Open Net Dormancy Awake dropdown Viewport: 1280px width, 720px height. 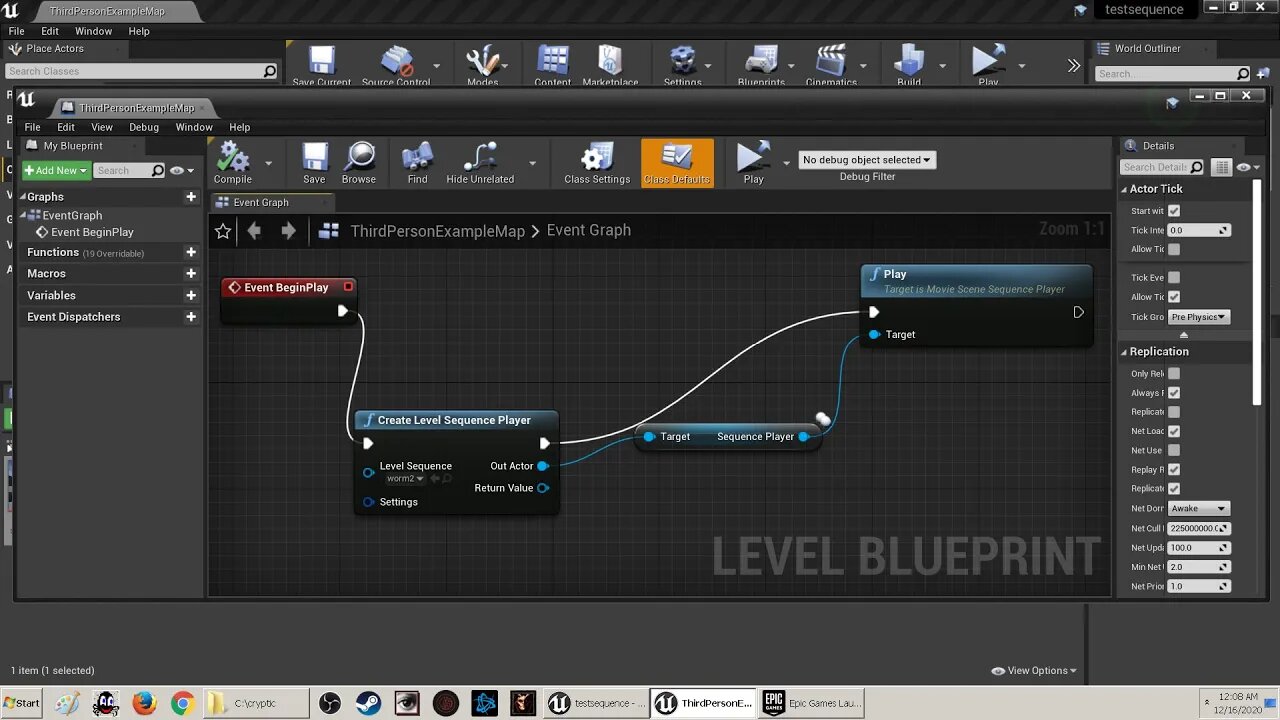[x=1198, y=508]
